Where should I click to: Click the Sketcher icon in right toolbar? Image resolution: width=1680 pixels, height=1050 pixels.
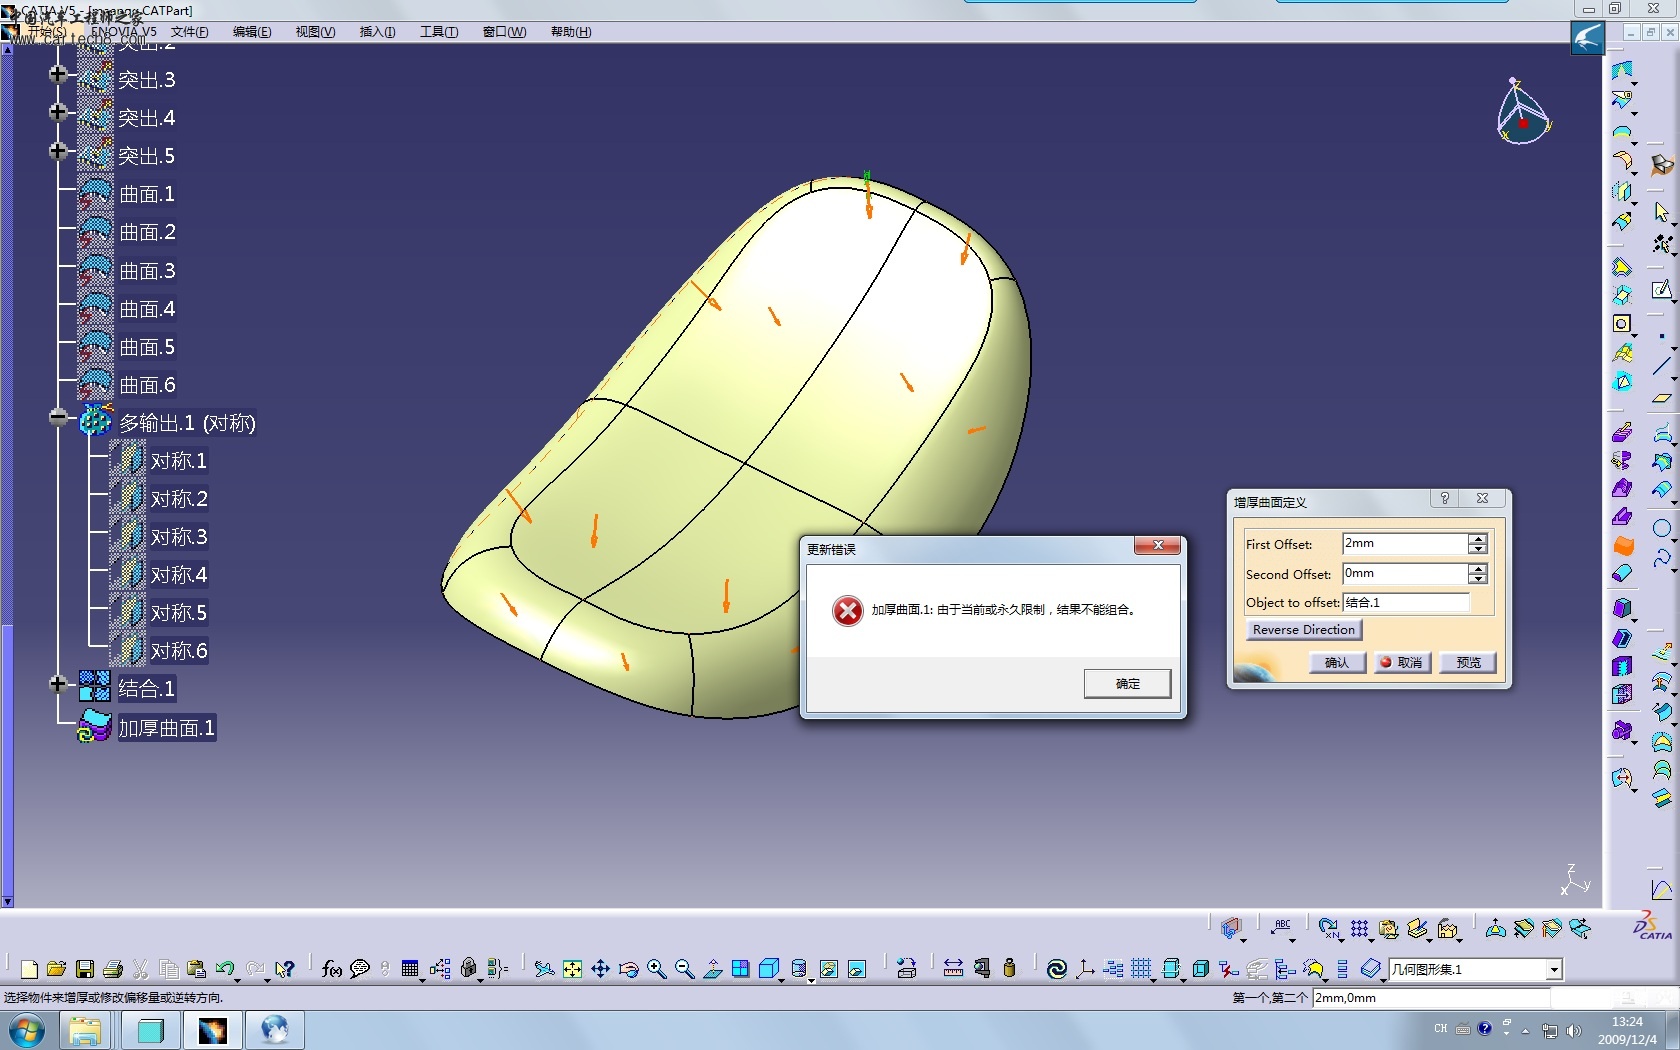point(1661,290)
